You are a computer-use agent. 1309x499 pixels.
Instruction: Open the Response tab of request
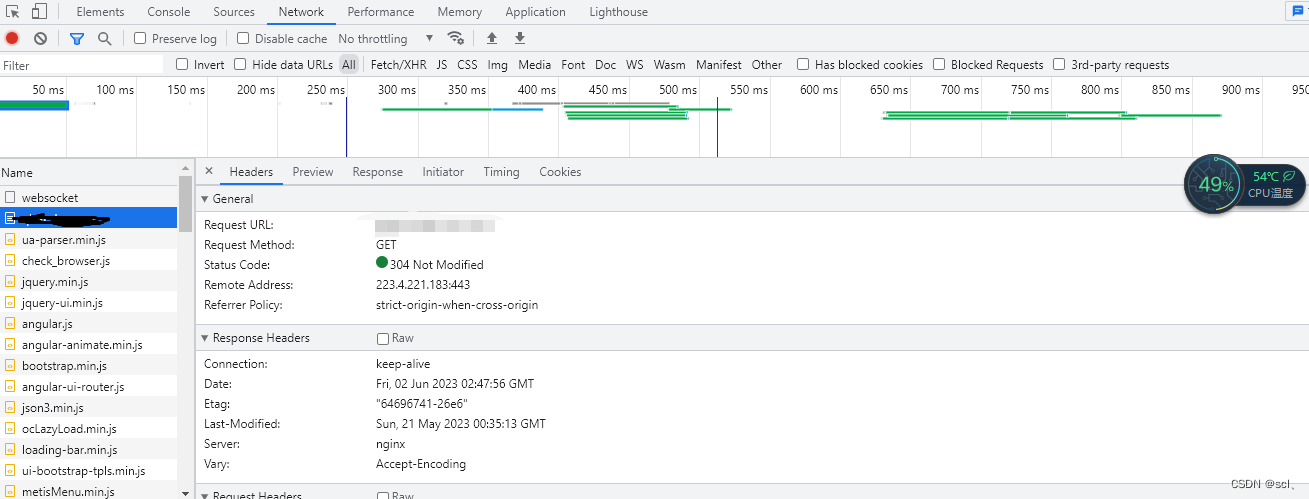click(377, 172)
